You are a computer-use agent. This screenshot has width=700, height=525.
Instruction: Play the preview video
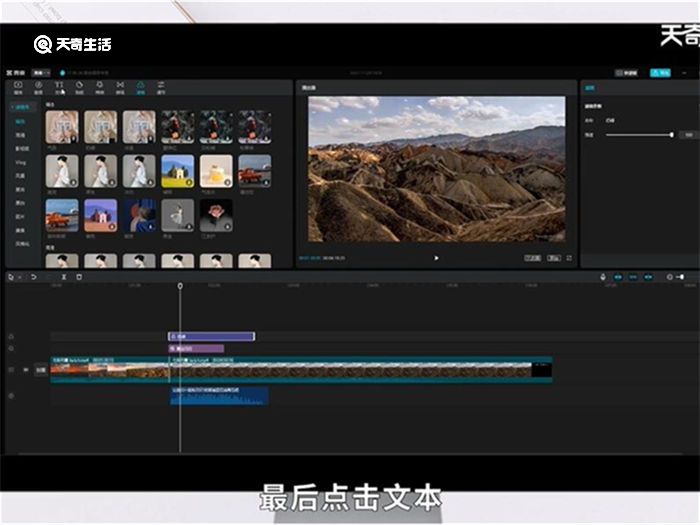pos(436,258)
